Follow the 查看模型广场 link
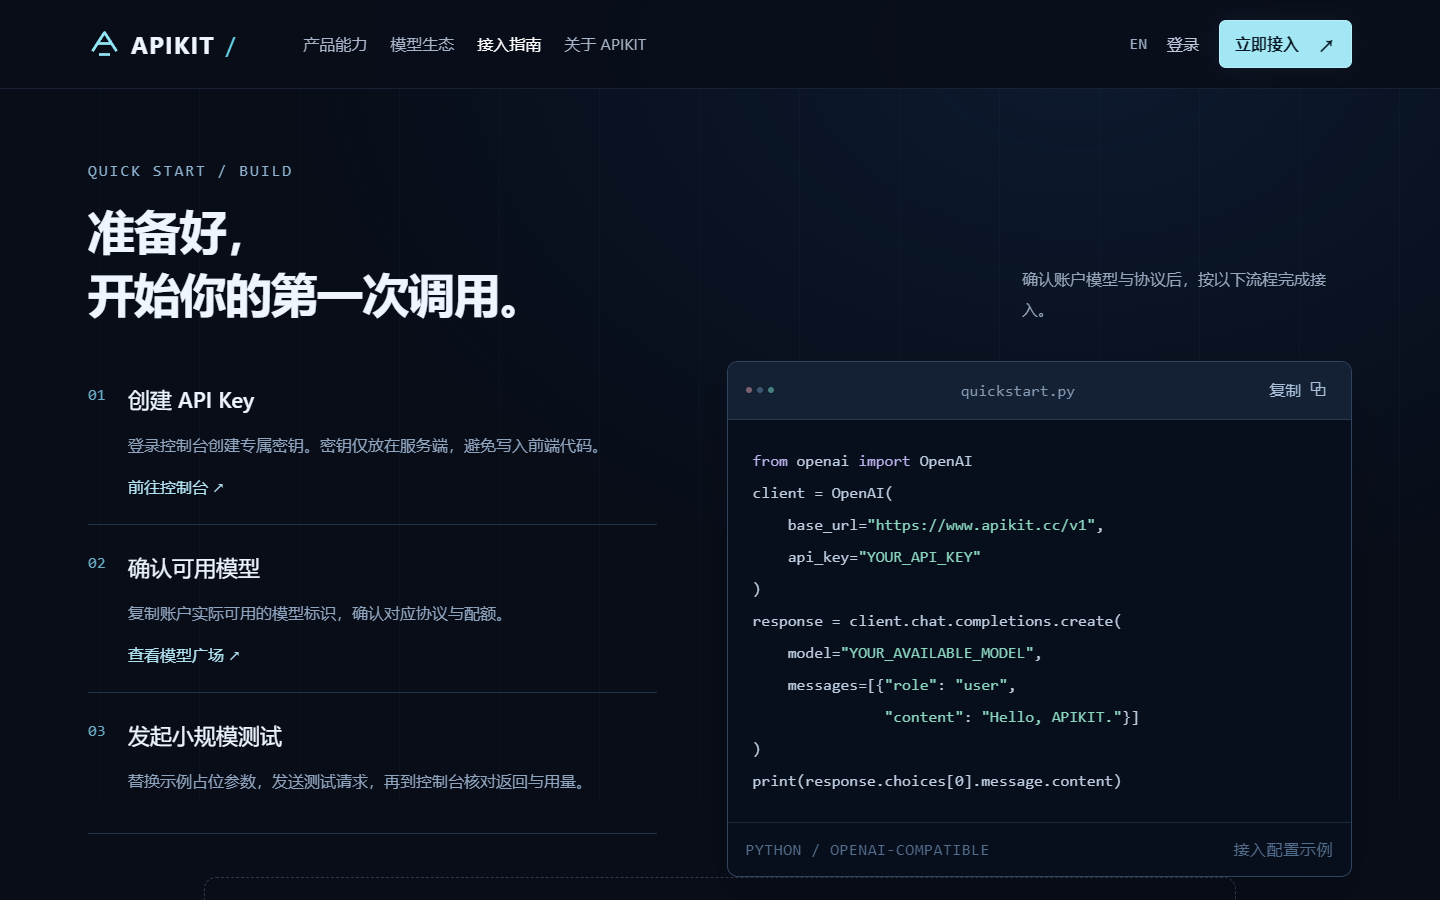Viewport: 1440px width, 900px height. tap(184, 656)
